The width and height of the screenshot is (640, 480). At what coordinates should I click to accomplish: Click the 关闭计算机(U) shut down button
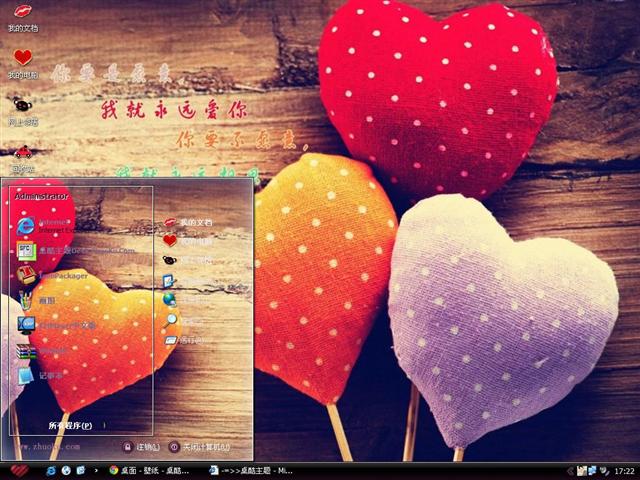tap(200, 447)
